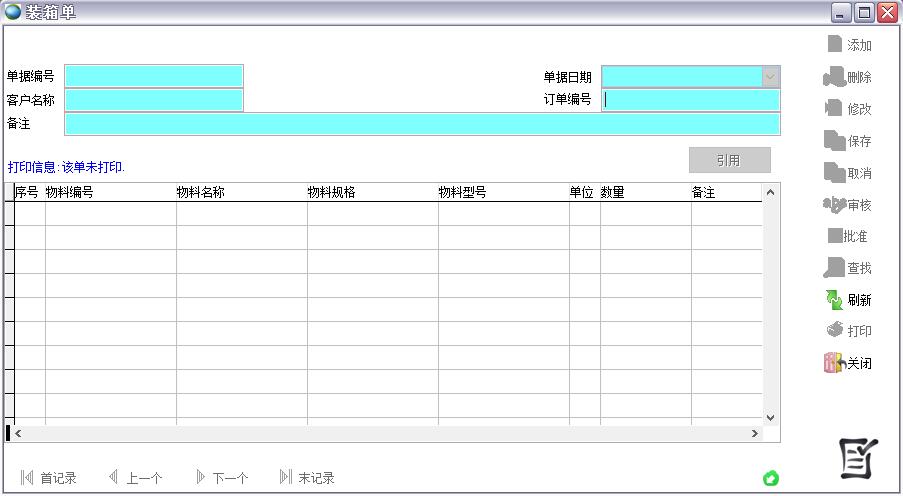Click the table's vertical scrollbar down arrow
This screenshot has height=496, width=903.
click(x=770, y=417)
